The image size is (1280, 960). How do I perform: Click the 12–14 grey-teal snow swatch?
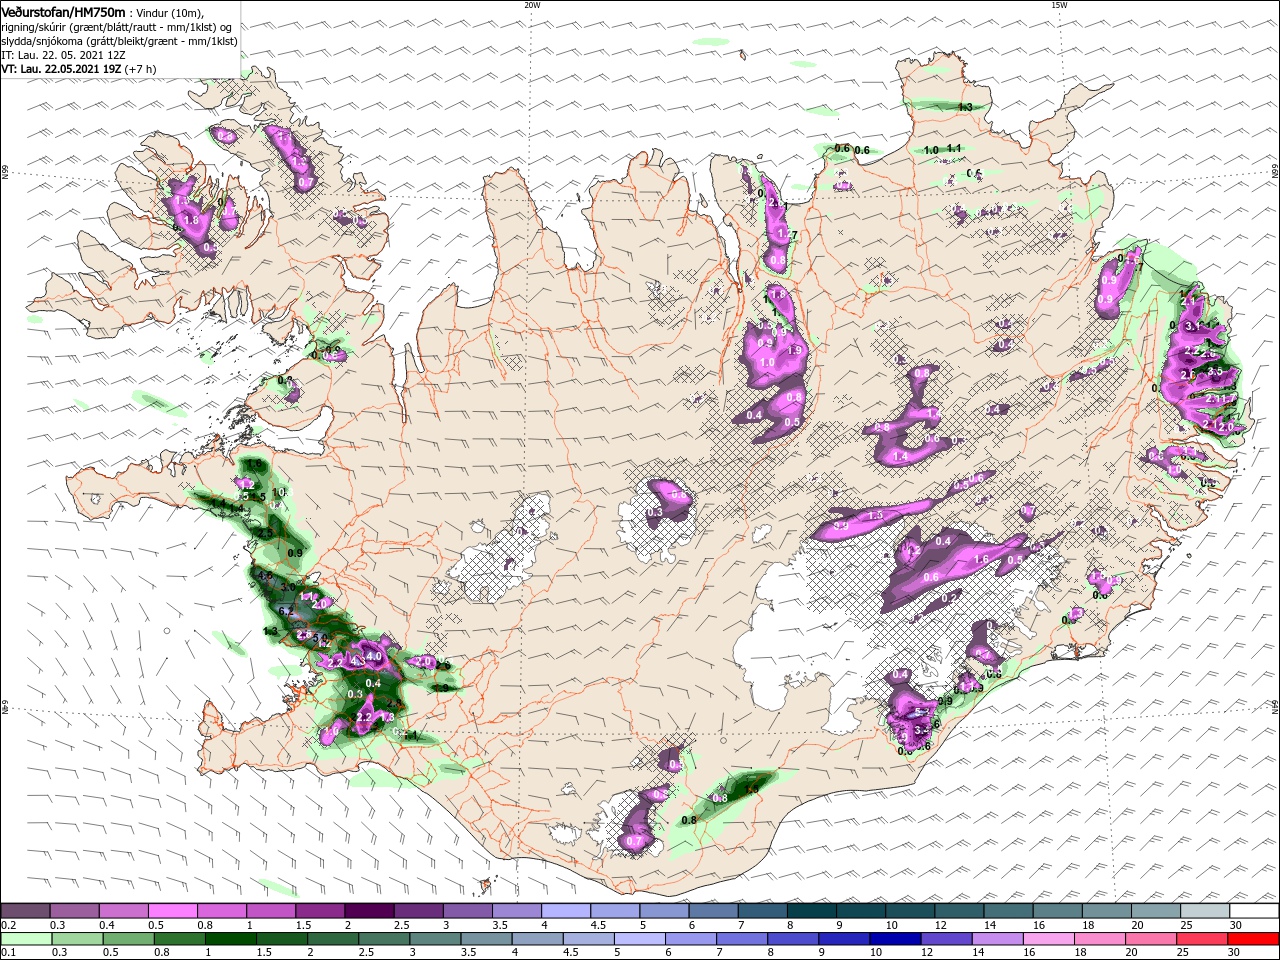pyautogui.click(x=958, y=911)
